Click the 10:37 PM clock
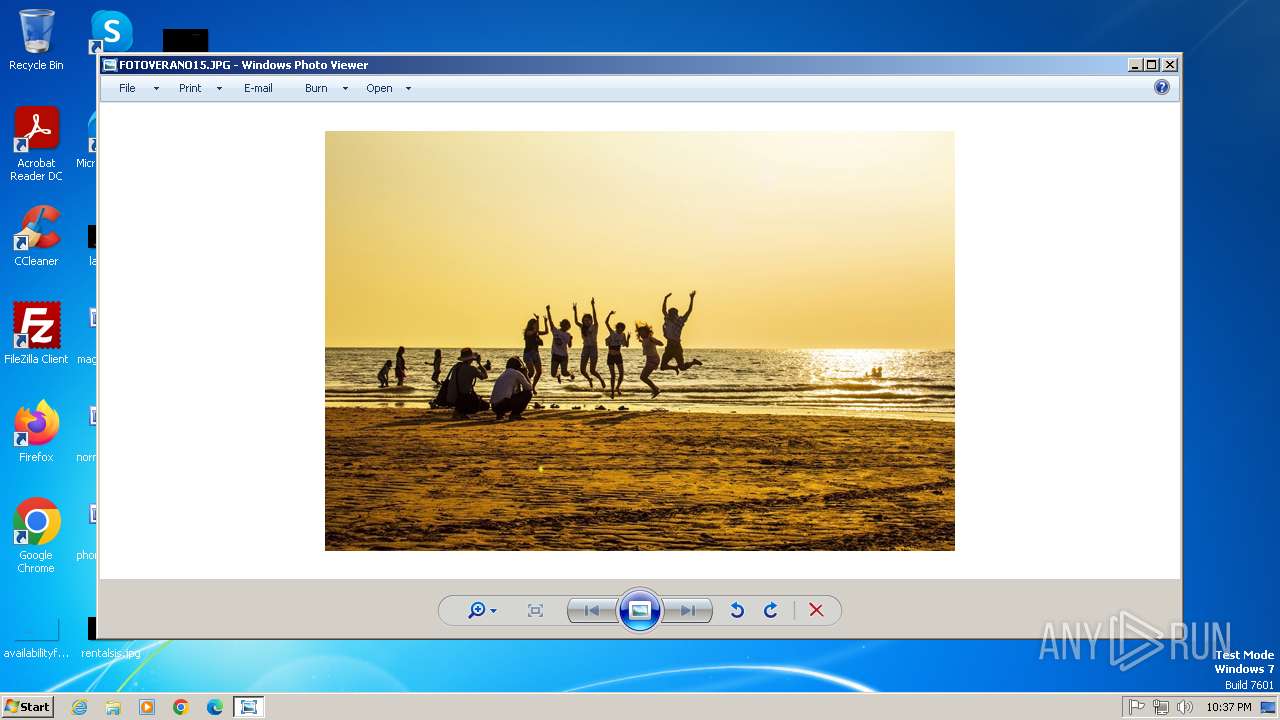This screenshot has width=1280, height=720. 1229,707
